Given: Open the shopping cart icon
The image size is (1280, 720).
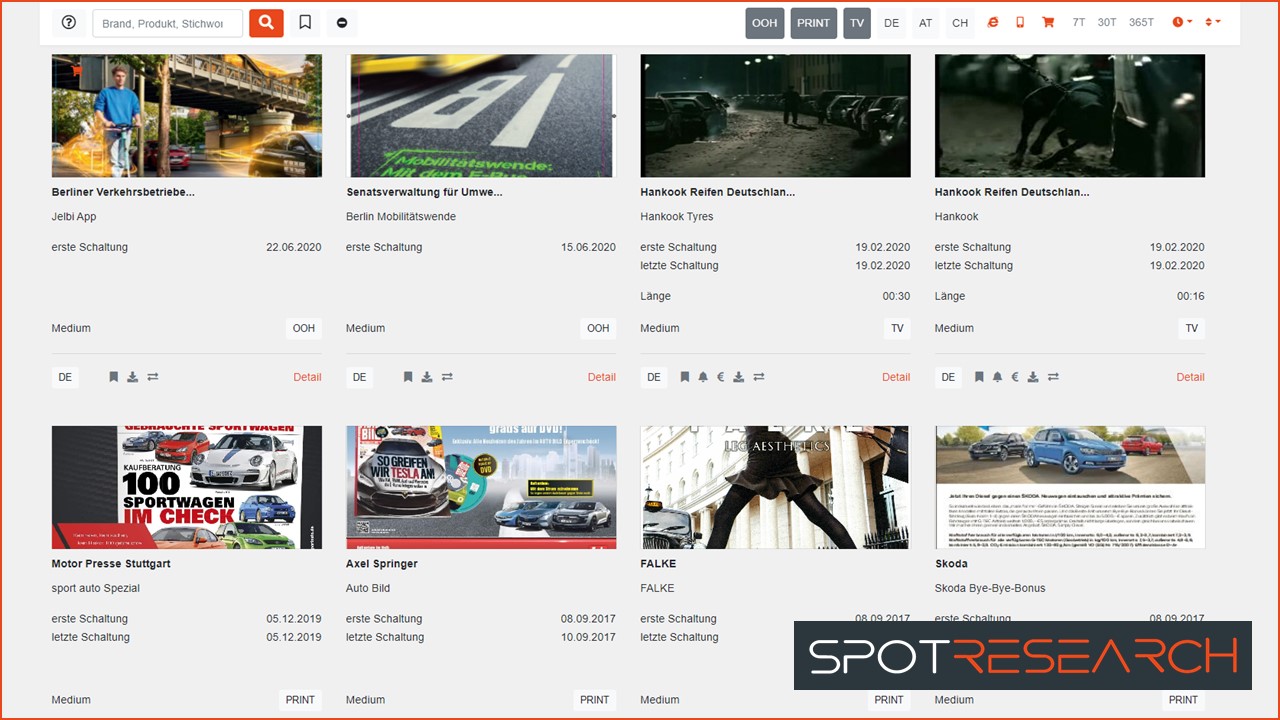Looking at the screenshot, I should [x=1048, y=22].
